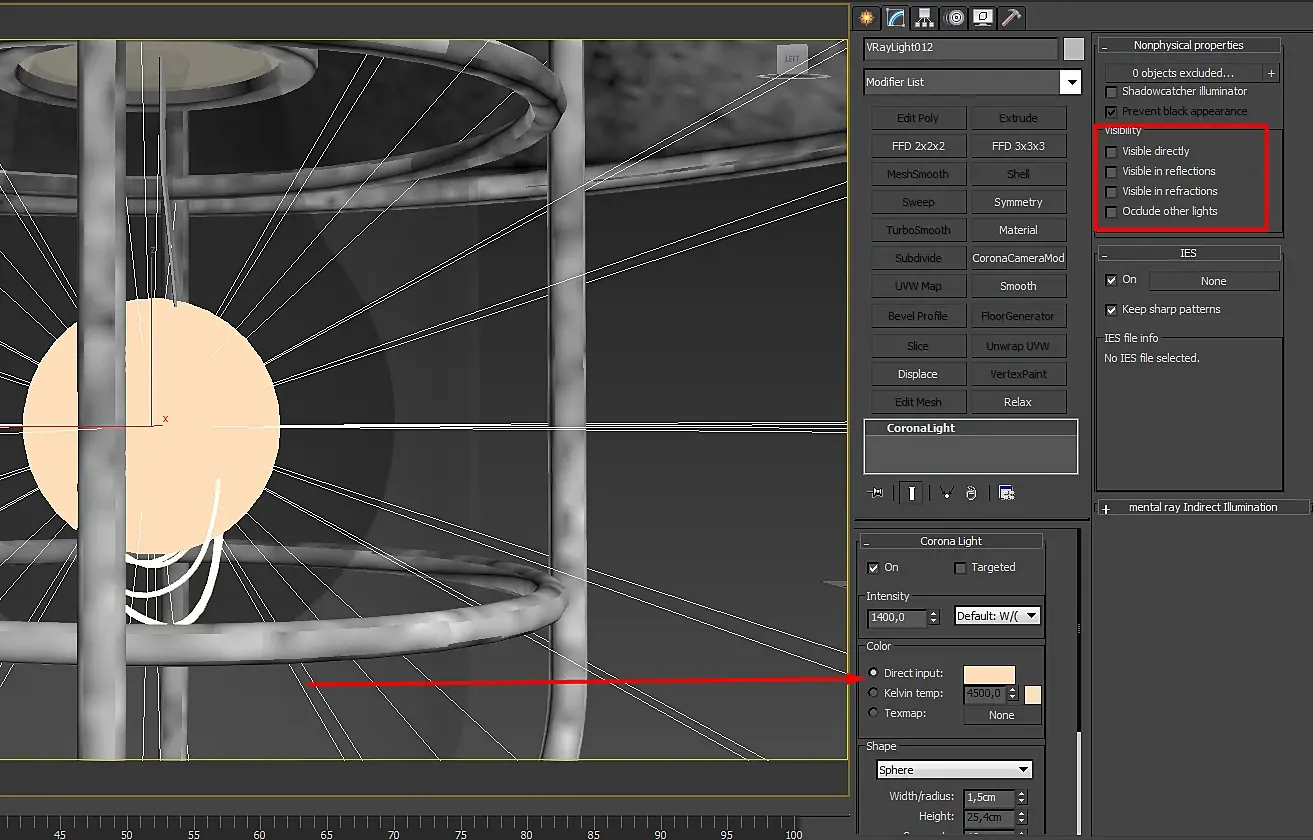Open the Motion panel icon
The width and height of the screenshot is (1313, 840).
pos(955,17)
